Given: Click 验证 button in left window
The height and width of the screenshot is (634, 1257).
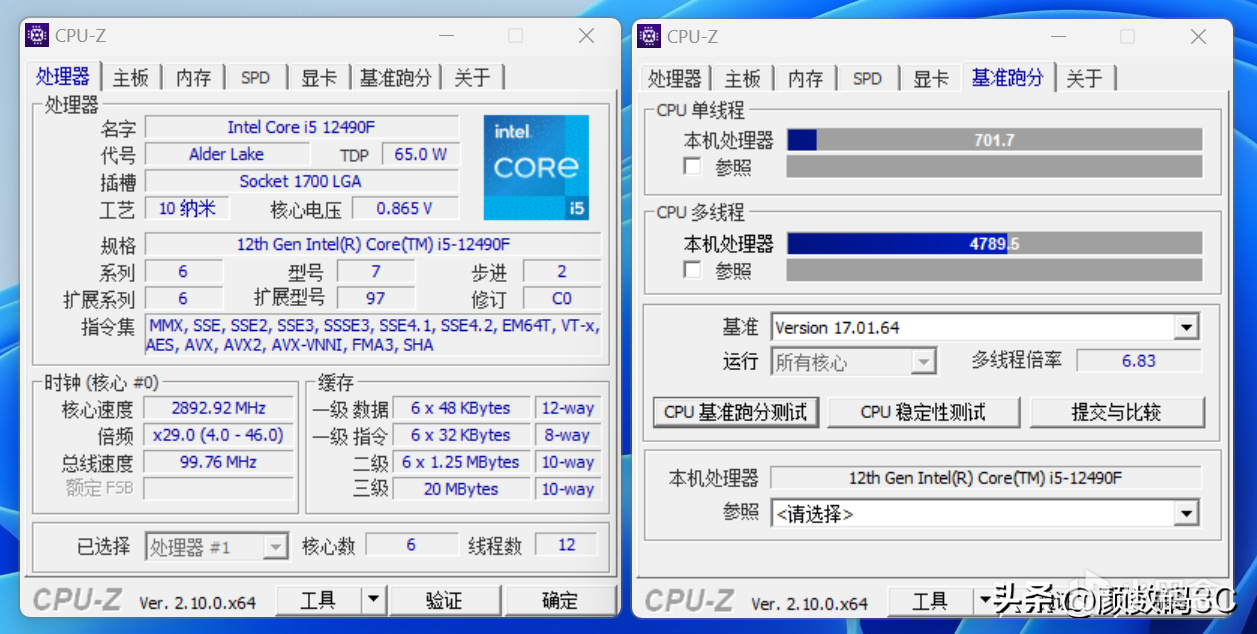Looking at the screenshot, I should click(x=444, y=600).
